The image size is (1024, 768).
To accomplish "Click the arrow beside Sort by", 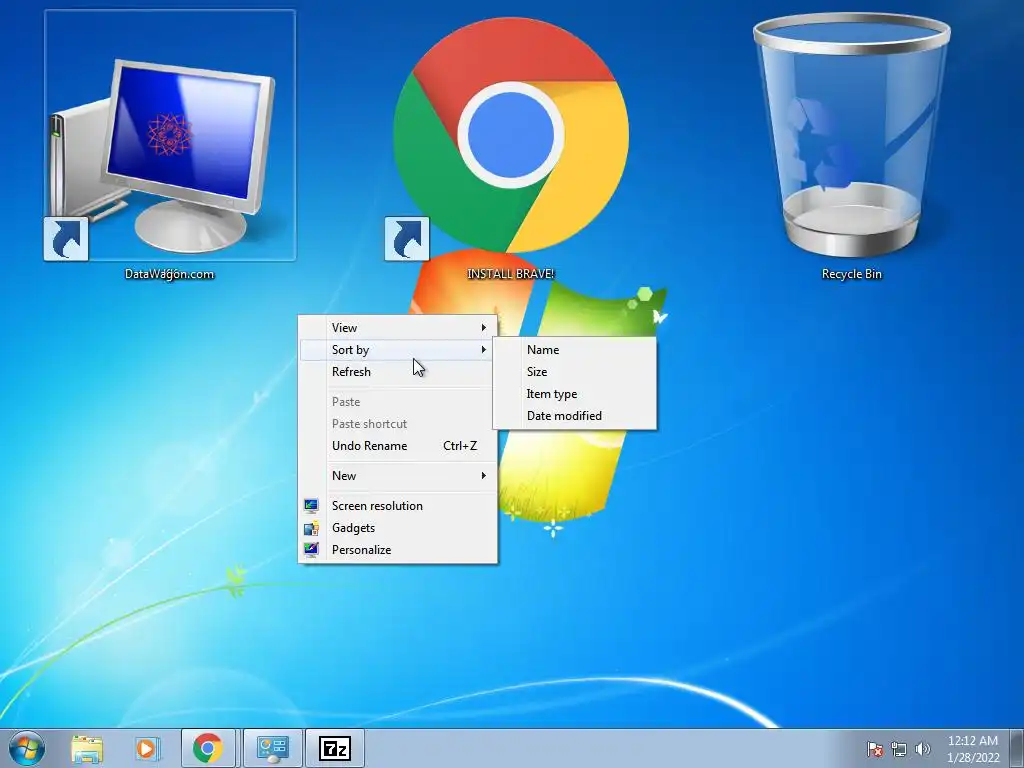I will click(x=484, y=349).
